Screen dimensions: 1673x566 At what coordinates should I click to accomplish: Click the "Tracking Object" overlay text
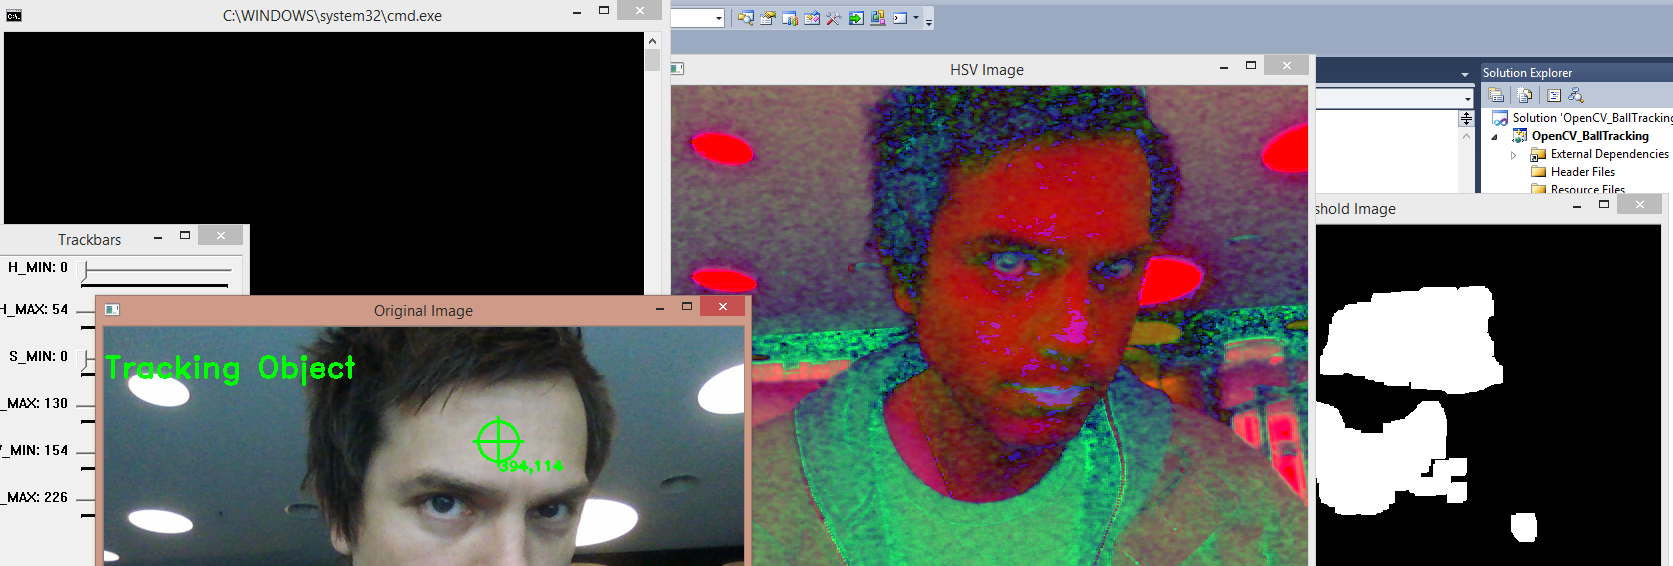230,369
